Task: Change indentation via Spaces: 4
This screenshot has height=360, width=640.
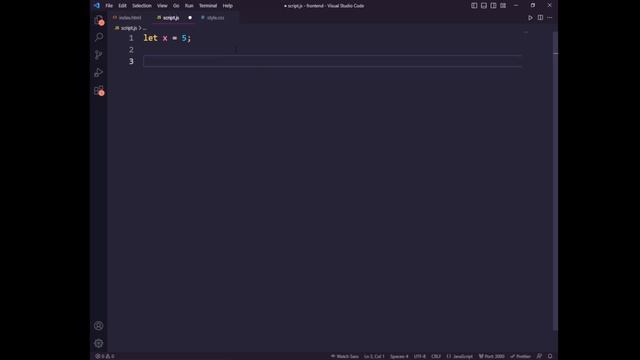Action: tap(399, 356)
